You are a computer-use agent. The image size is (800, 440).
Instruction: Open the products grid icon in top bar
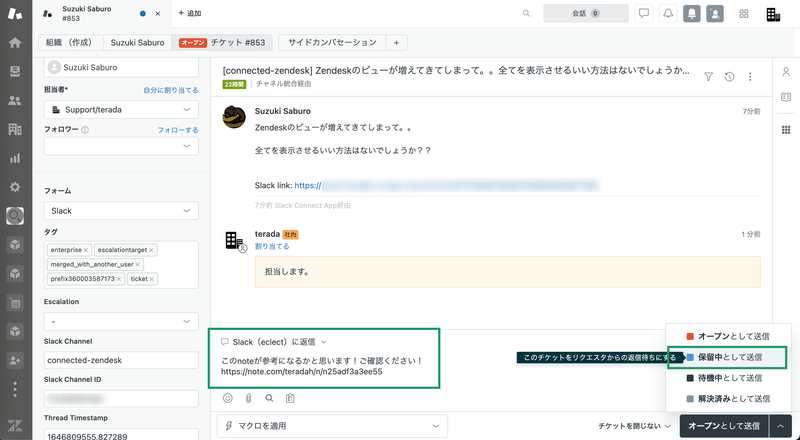tap(744, 14)
